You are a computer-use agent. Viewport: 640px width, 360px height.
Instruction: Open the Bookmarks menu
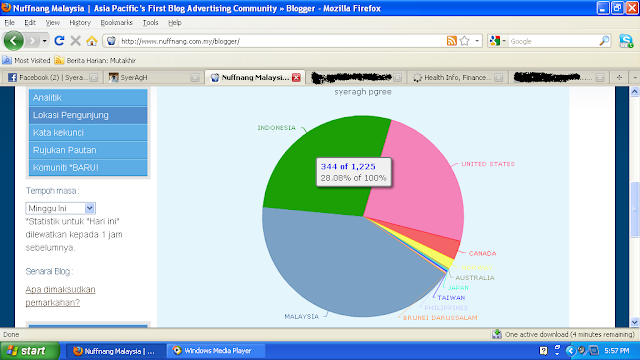point(117,22)
